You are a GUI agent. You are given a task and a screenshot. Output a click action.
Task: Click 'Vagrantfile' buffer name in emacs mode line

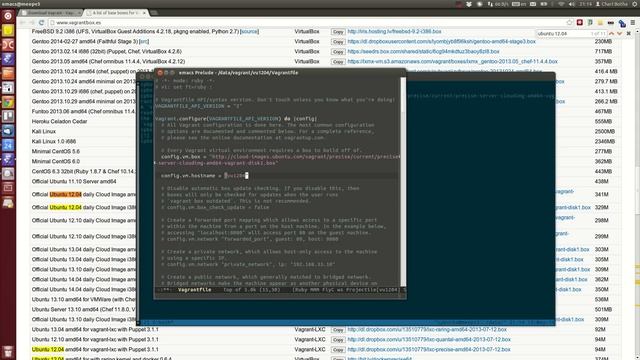[x=195, y=290]
